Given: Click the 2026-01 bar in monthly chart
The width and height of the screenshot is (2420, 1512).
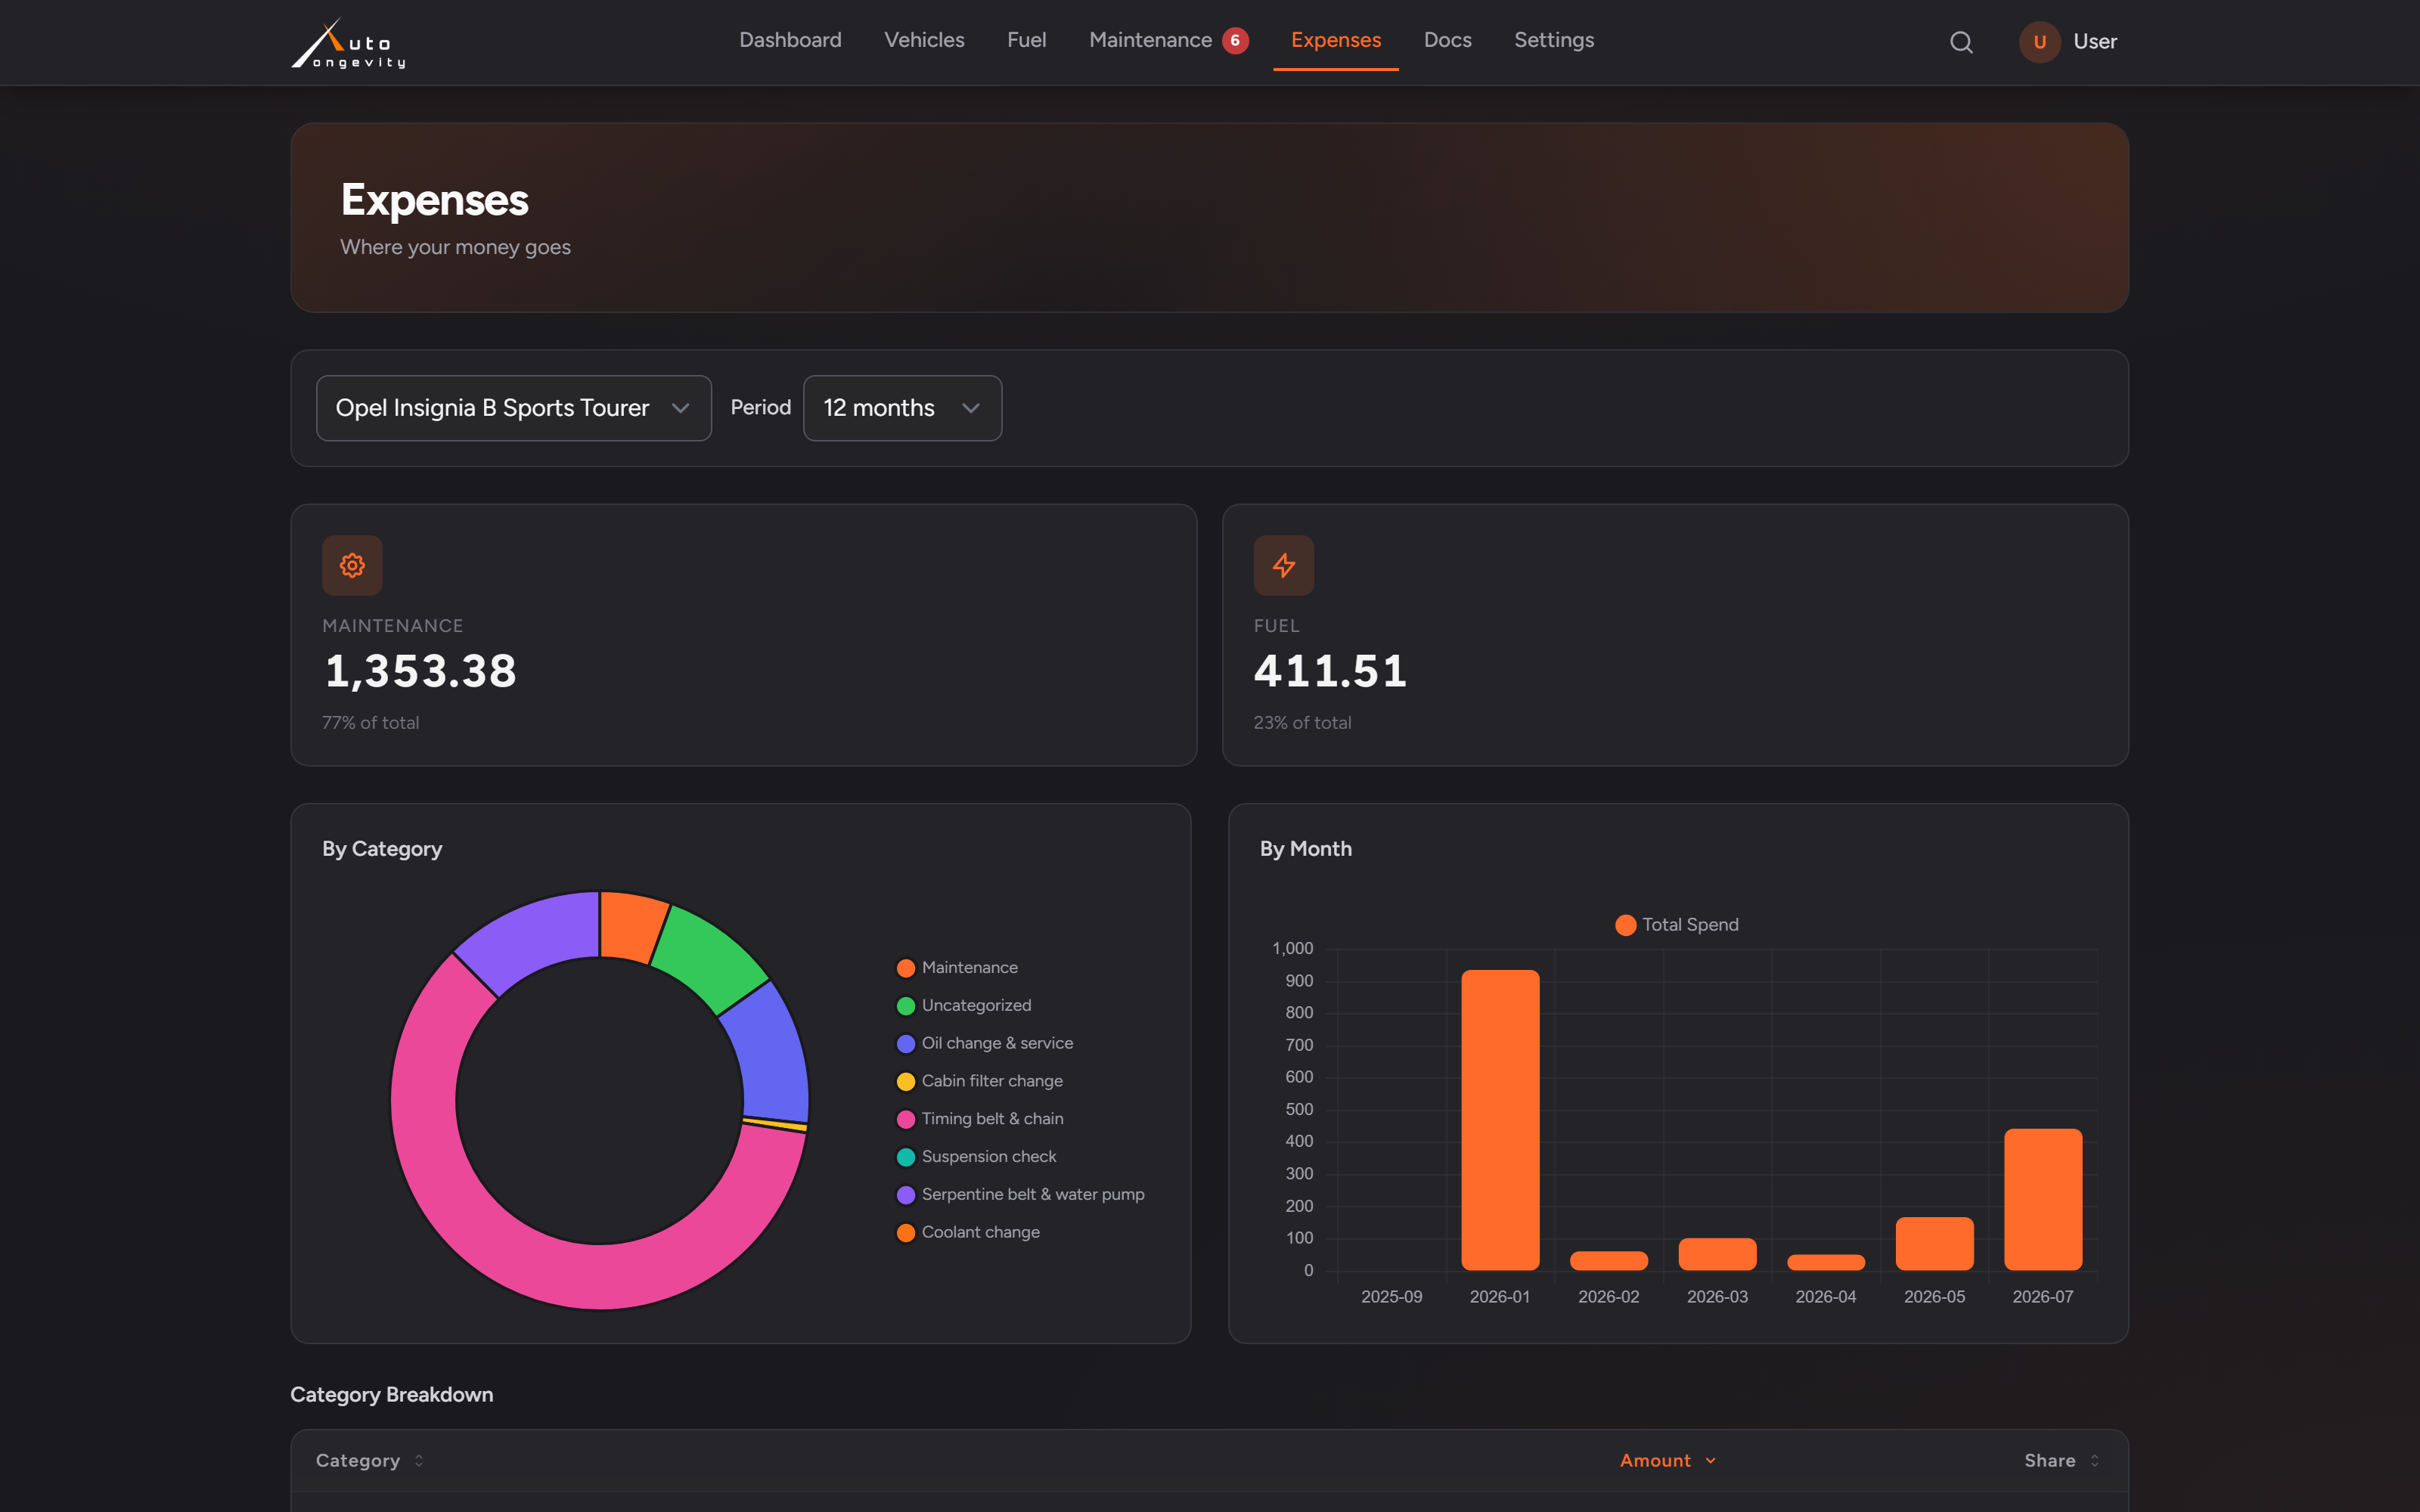Looking at the screenshot, I should click(x=1500, y=1120).
